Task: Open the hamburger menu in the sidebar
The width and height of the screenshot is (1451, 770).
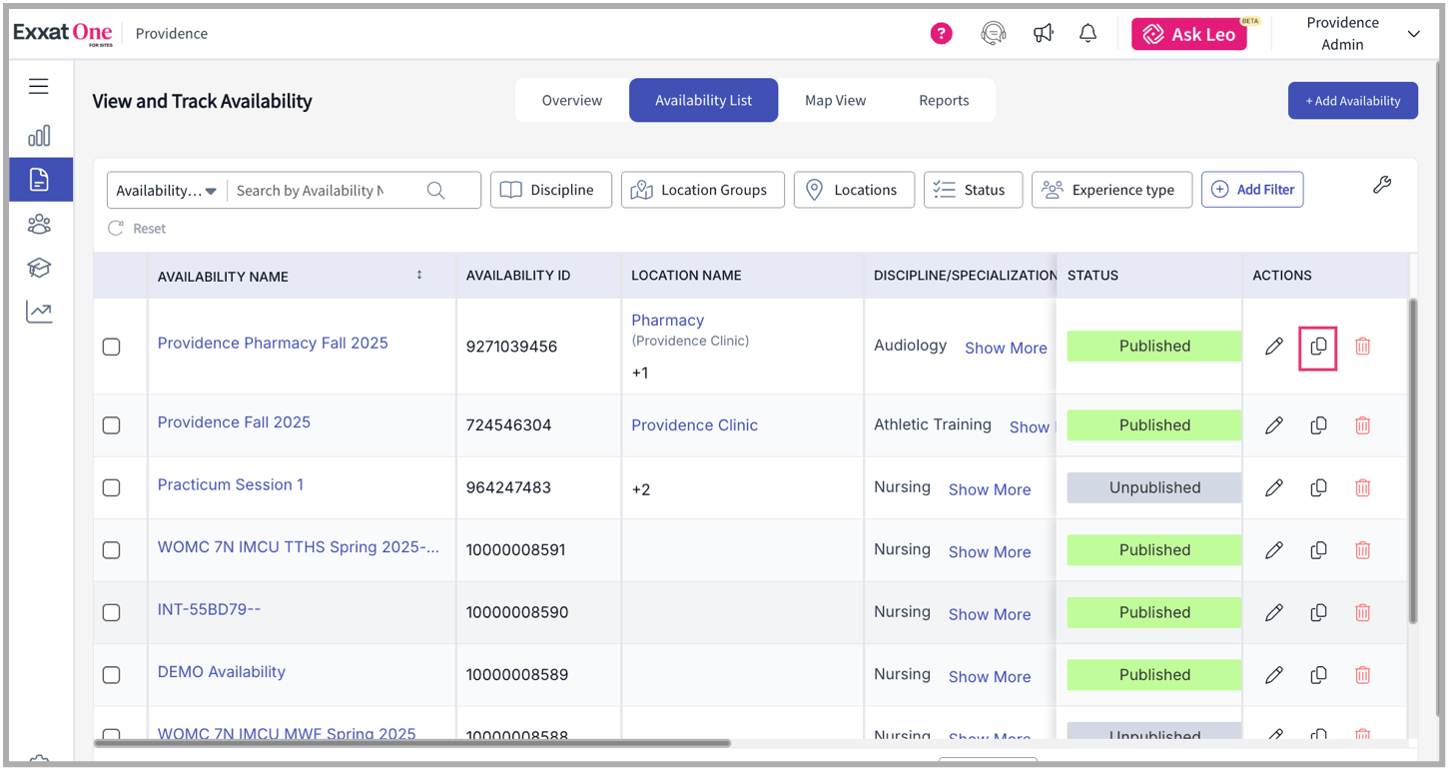Action: pyautogui.click(x=39, y=86)
